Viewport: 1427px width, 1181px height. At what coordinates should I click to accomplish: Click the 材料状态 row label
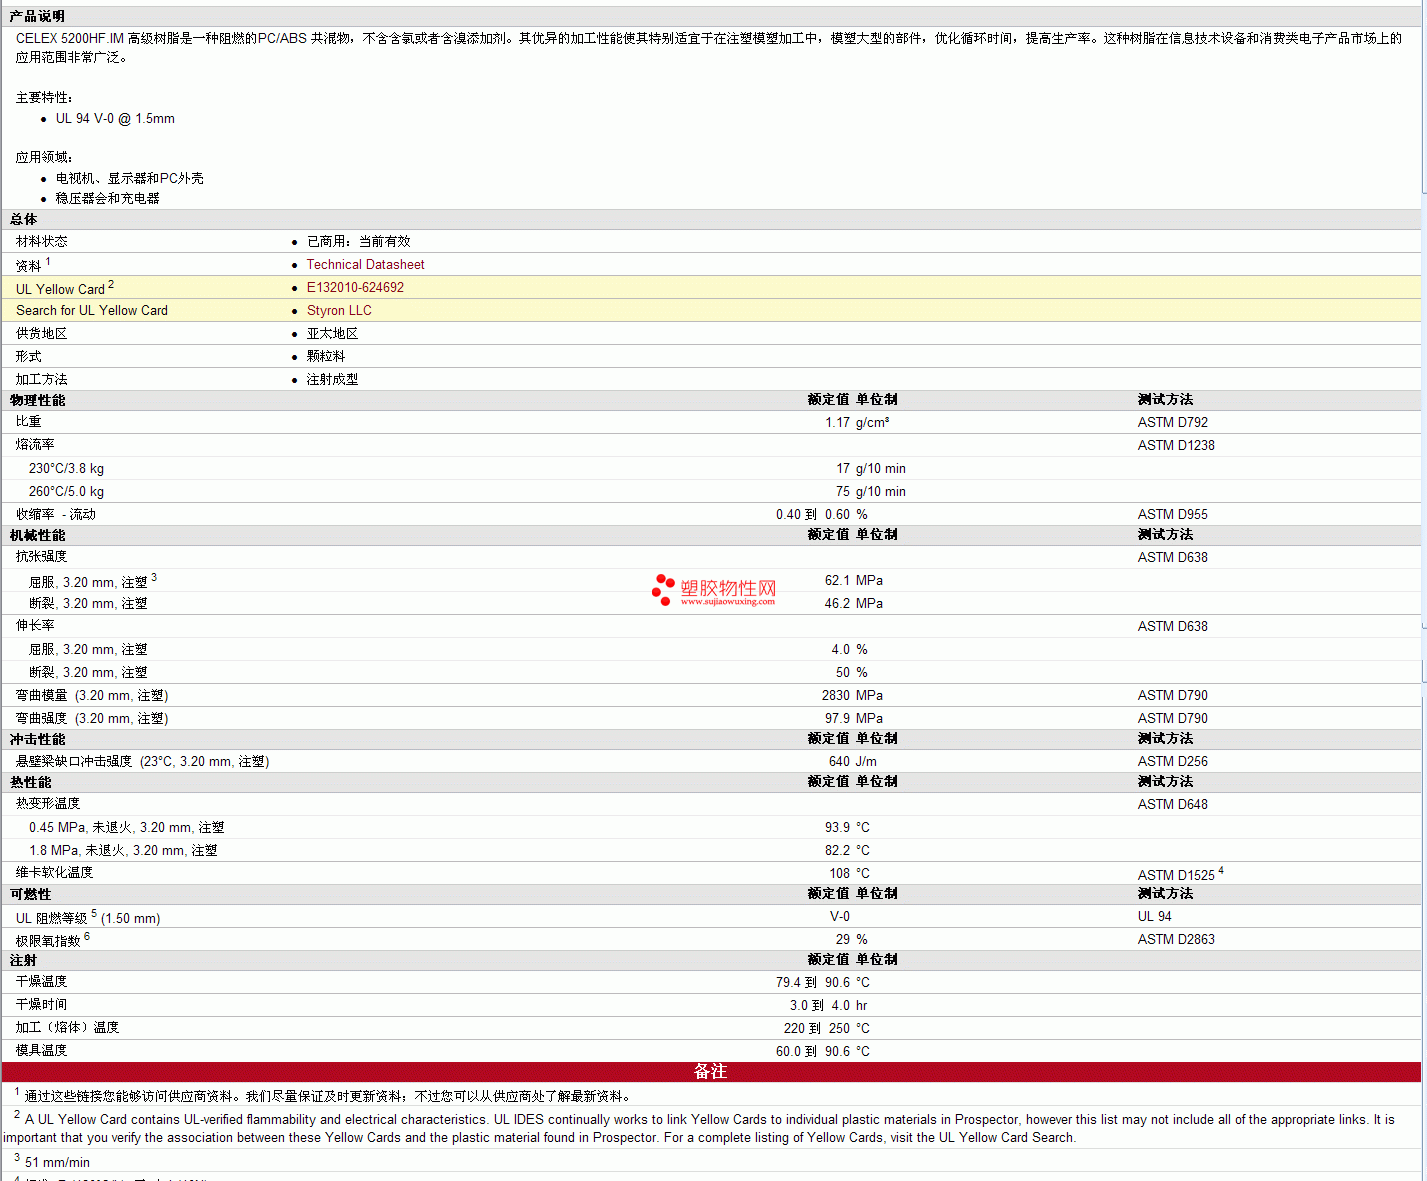click(41, 242)
